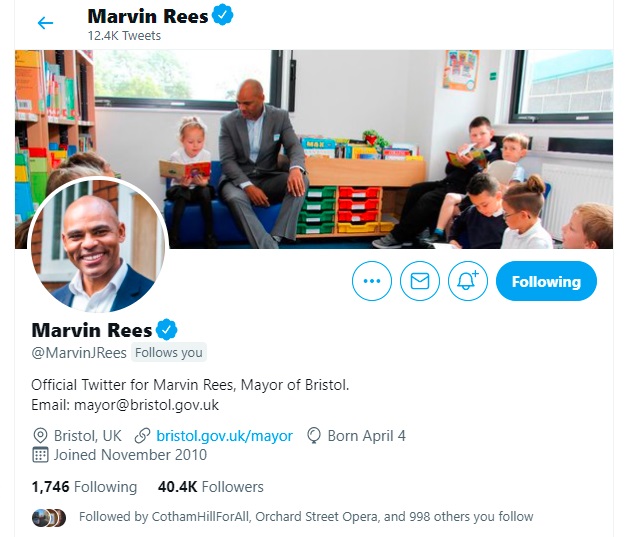Screen dimensions: 629x537
Task: View the 40.4K Followers list
Action: pos(211,487)
